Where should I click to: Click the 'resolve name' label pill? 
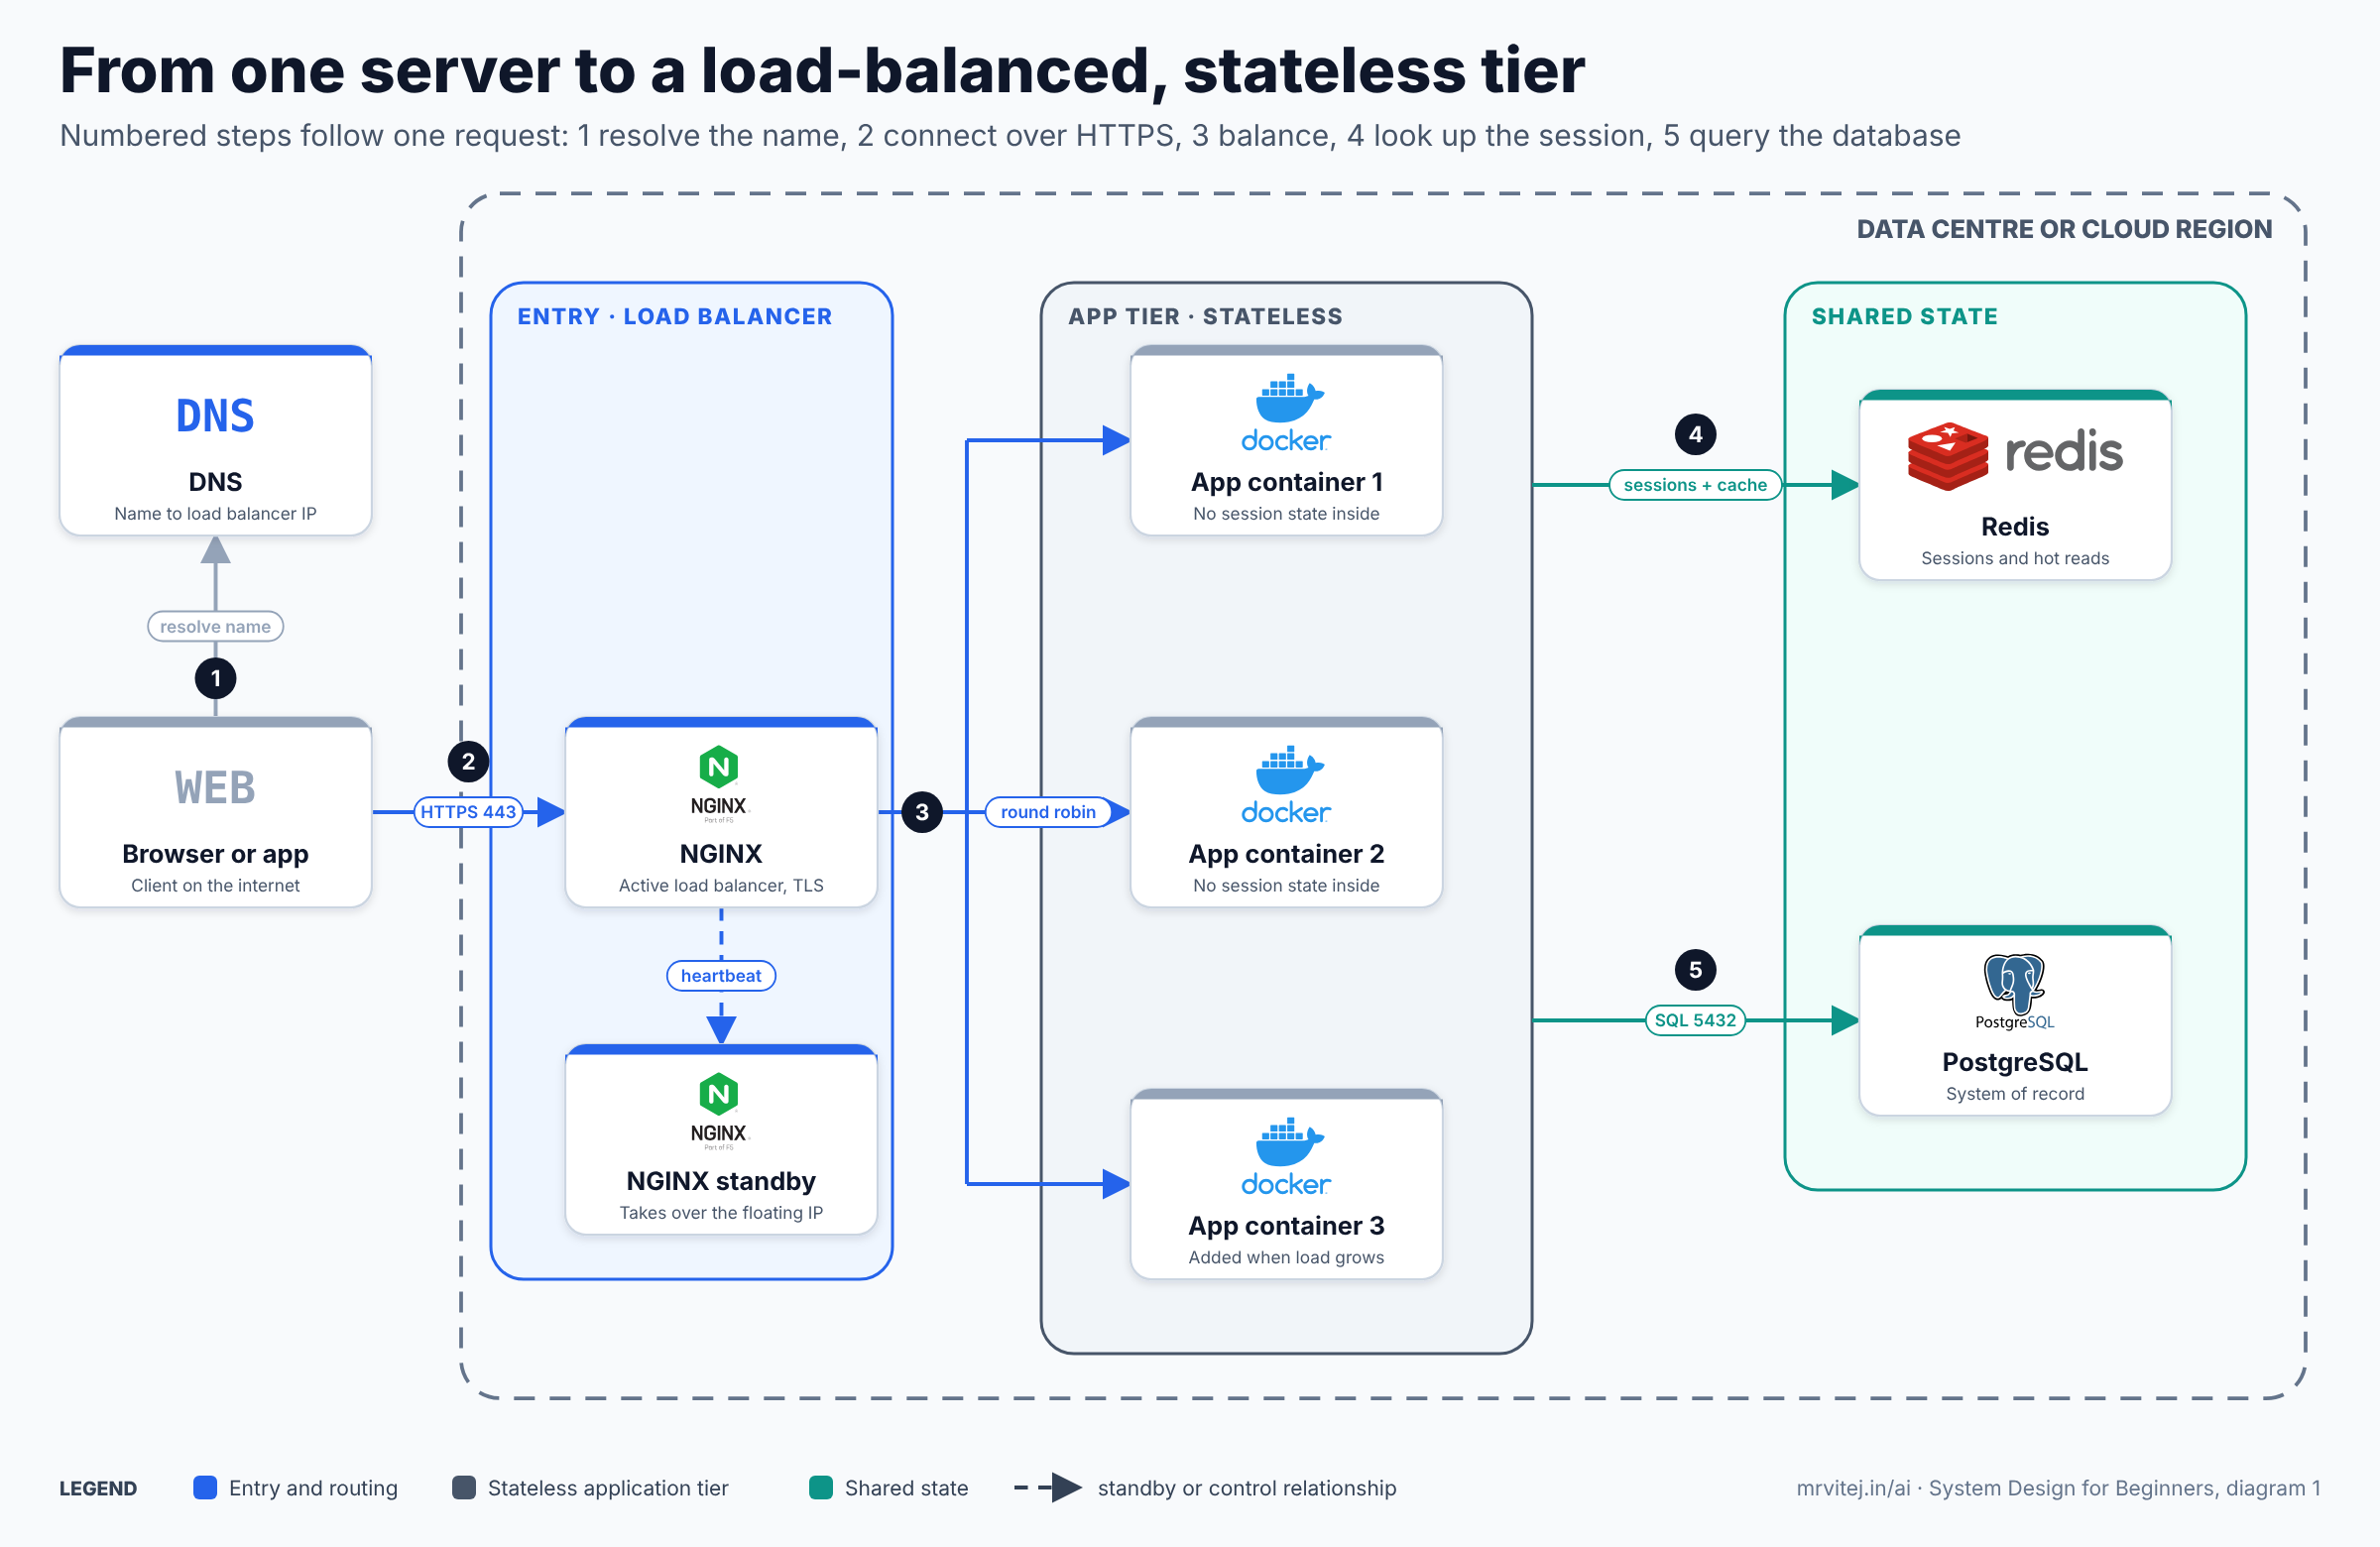215,626
